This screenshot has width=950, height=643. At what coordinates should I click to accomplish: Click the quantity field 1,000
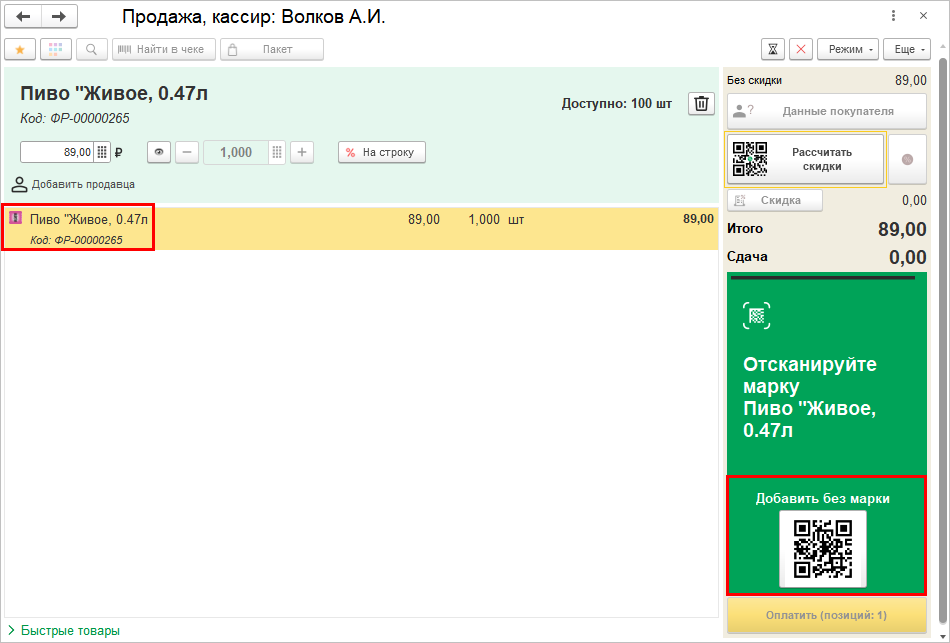(x=236, y=152)
